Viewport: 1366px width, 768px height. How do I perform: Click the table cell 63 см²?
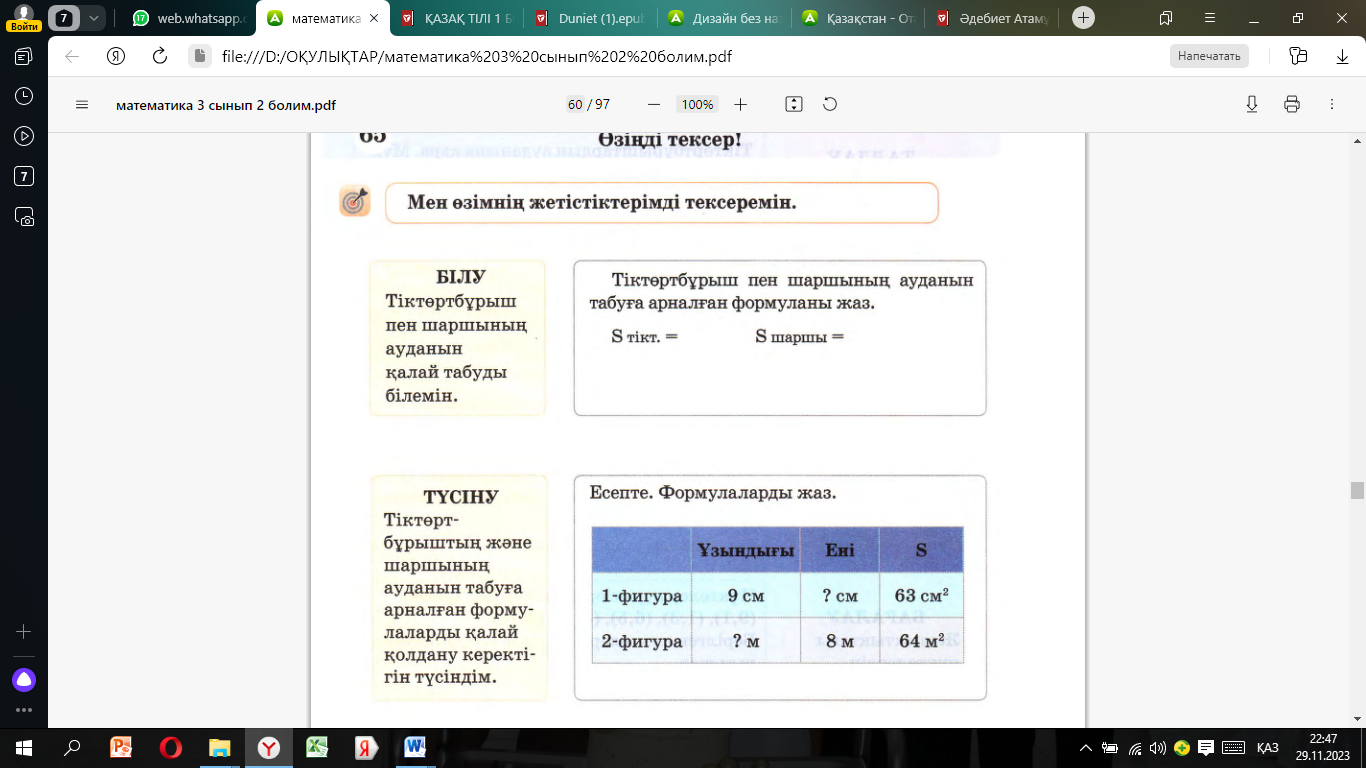point(922,596)
